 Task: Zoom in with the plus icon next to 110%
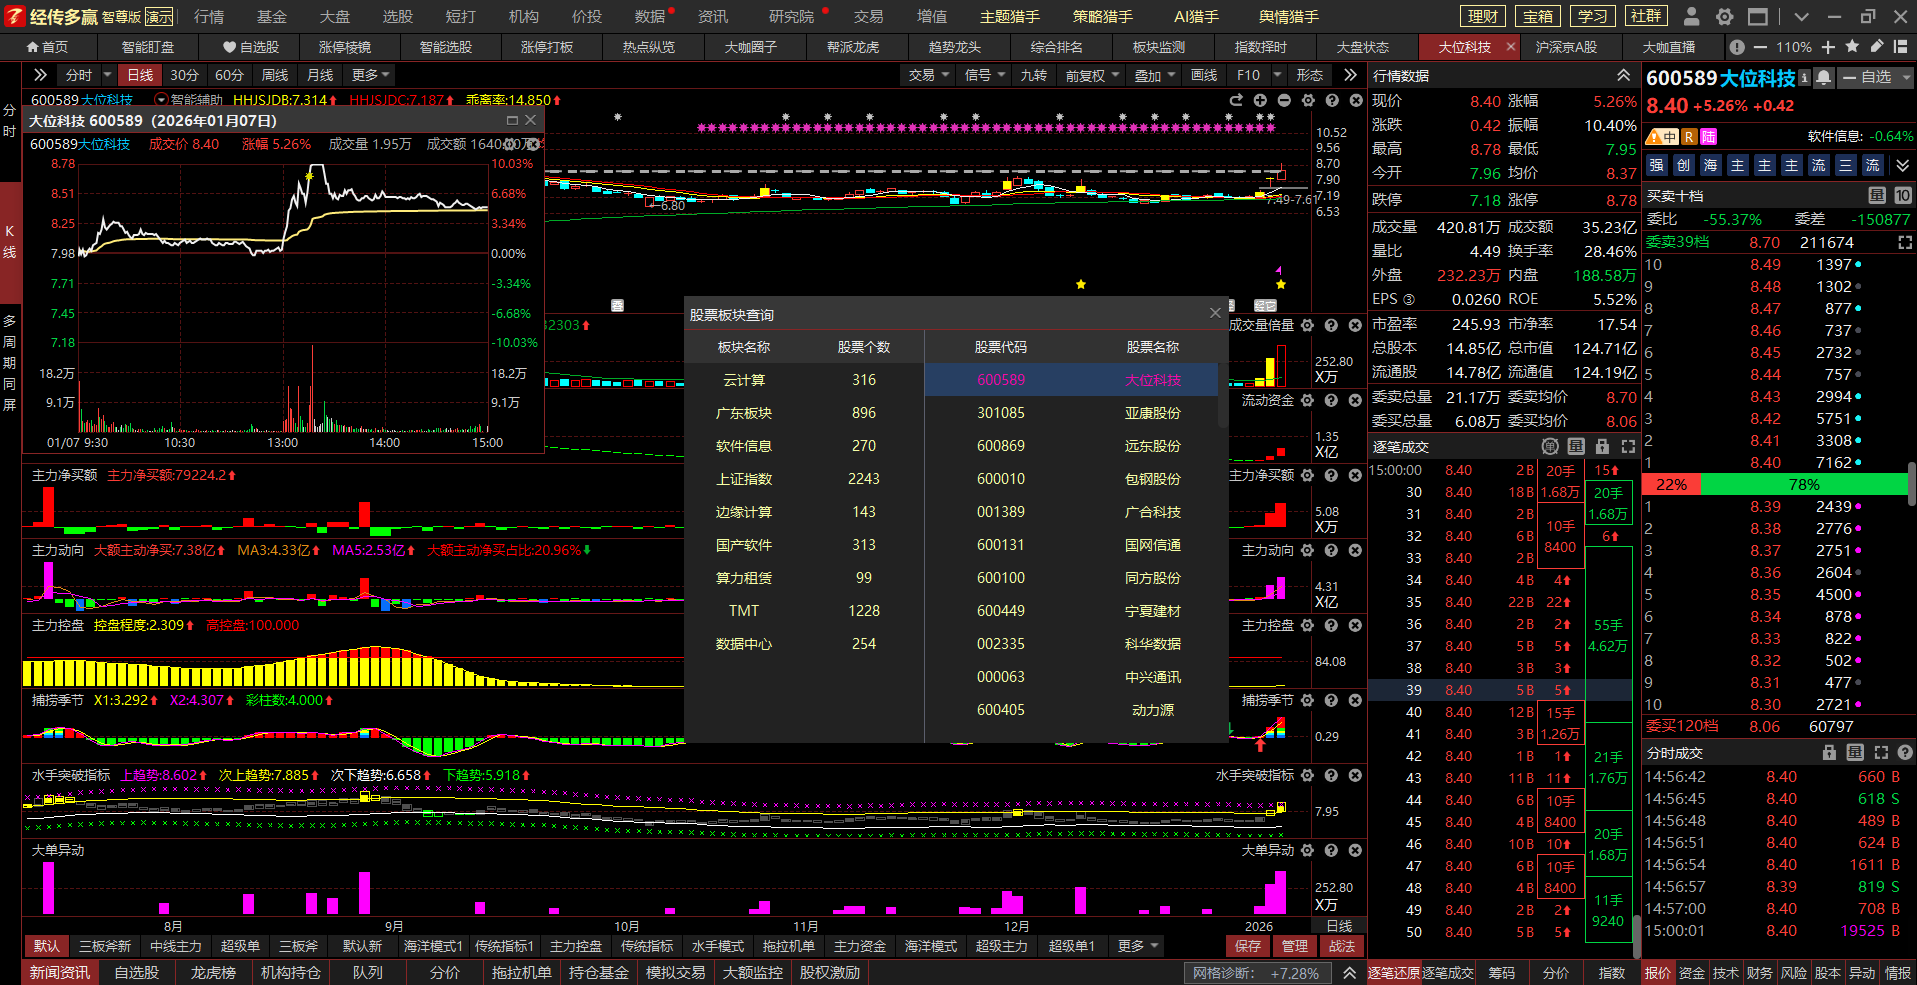click(x=1828, y=47)
